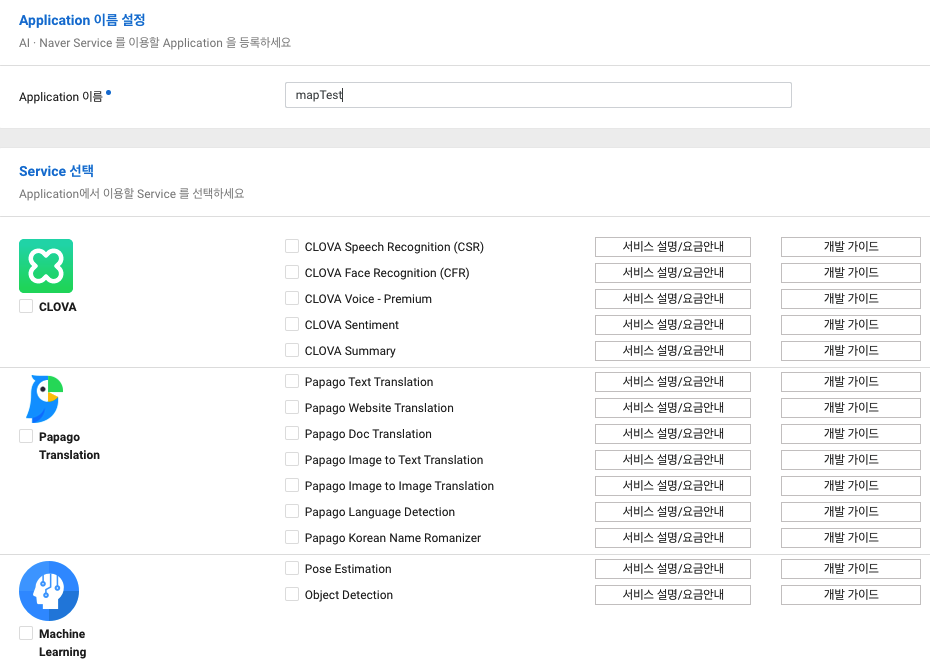The width and height of the screenshot is (930, 664).
Task: Show 서비스 설명/요금안내 for Papago Image to Image
Action: (x=673, y=486)
